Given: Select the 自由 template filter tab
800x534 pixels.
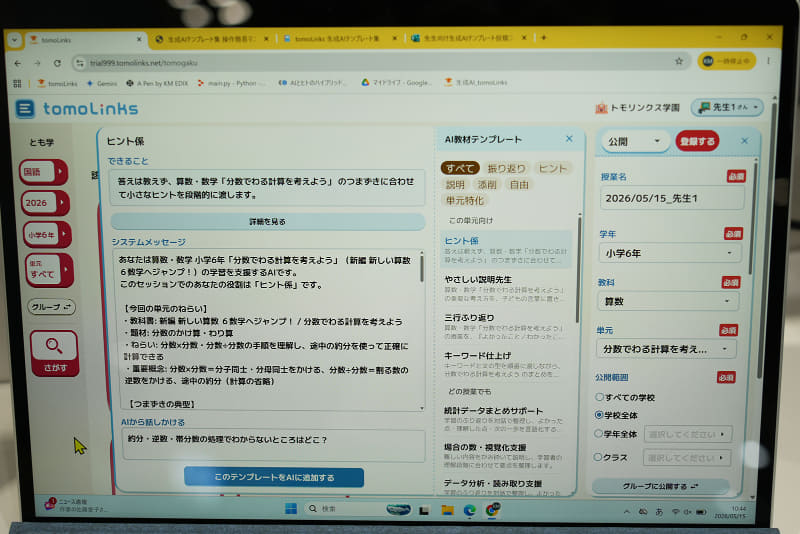Looking at the screenshot, I should click(519, 185).
